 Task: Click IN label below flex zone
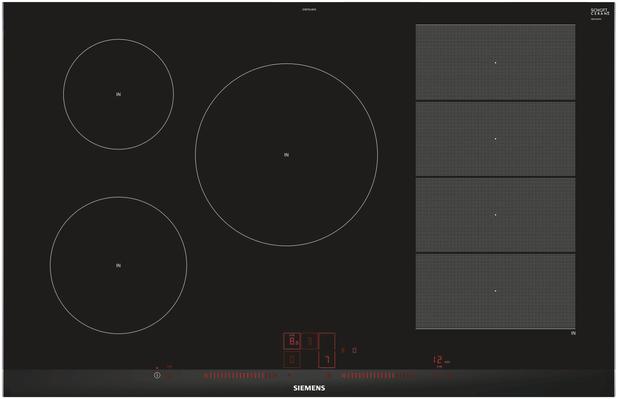coord(573,333)
